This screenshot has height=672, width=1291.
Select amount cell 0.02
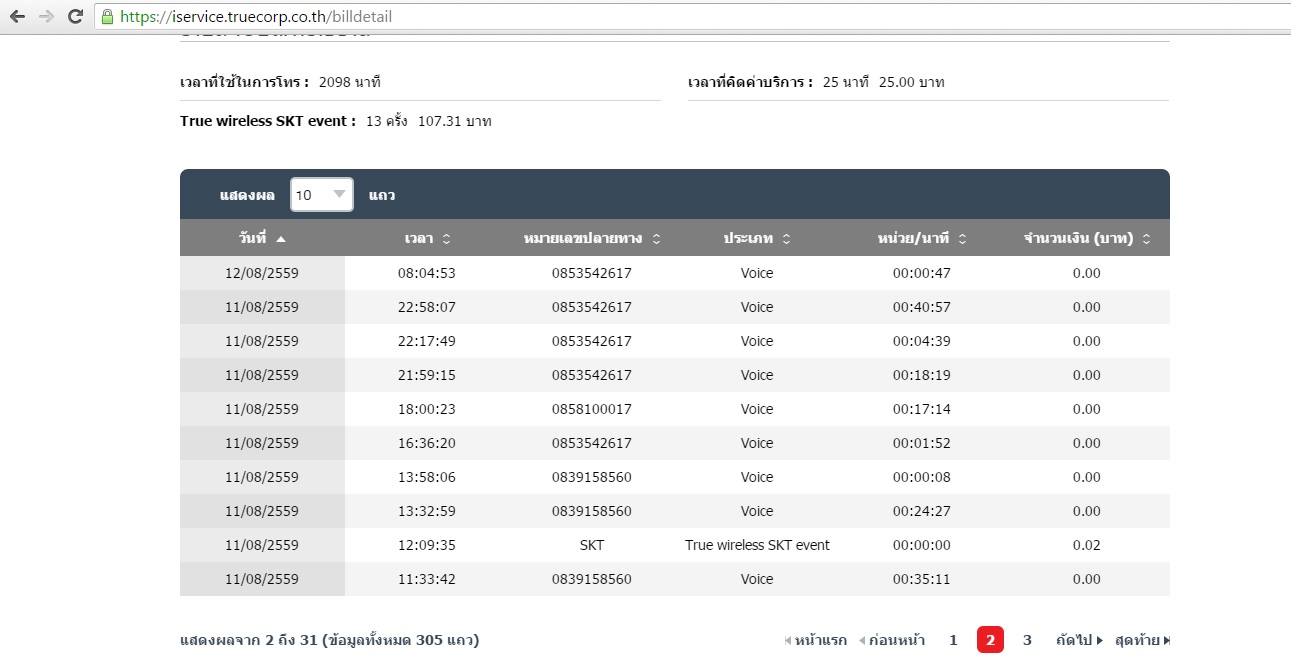pyautogui.click(x=1087, y=545)
